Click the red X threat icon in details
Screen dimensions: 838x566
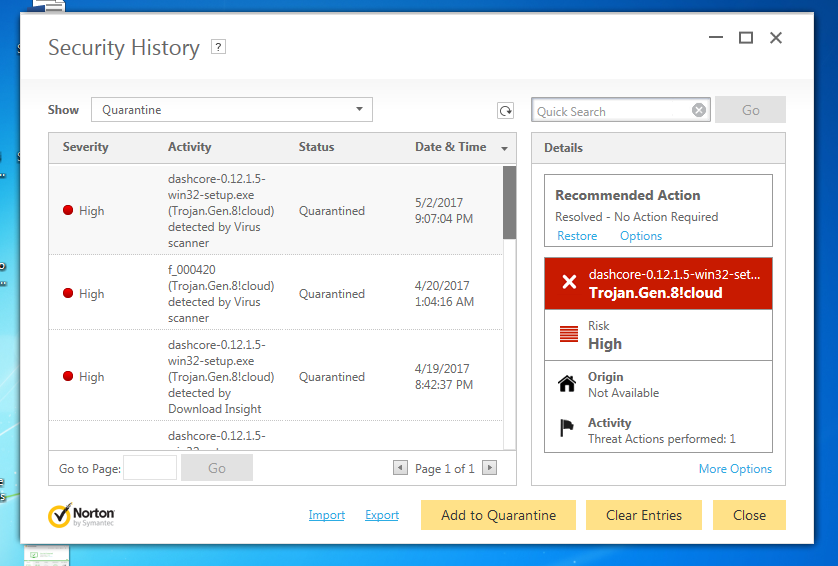(569, 282)
